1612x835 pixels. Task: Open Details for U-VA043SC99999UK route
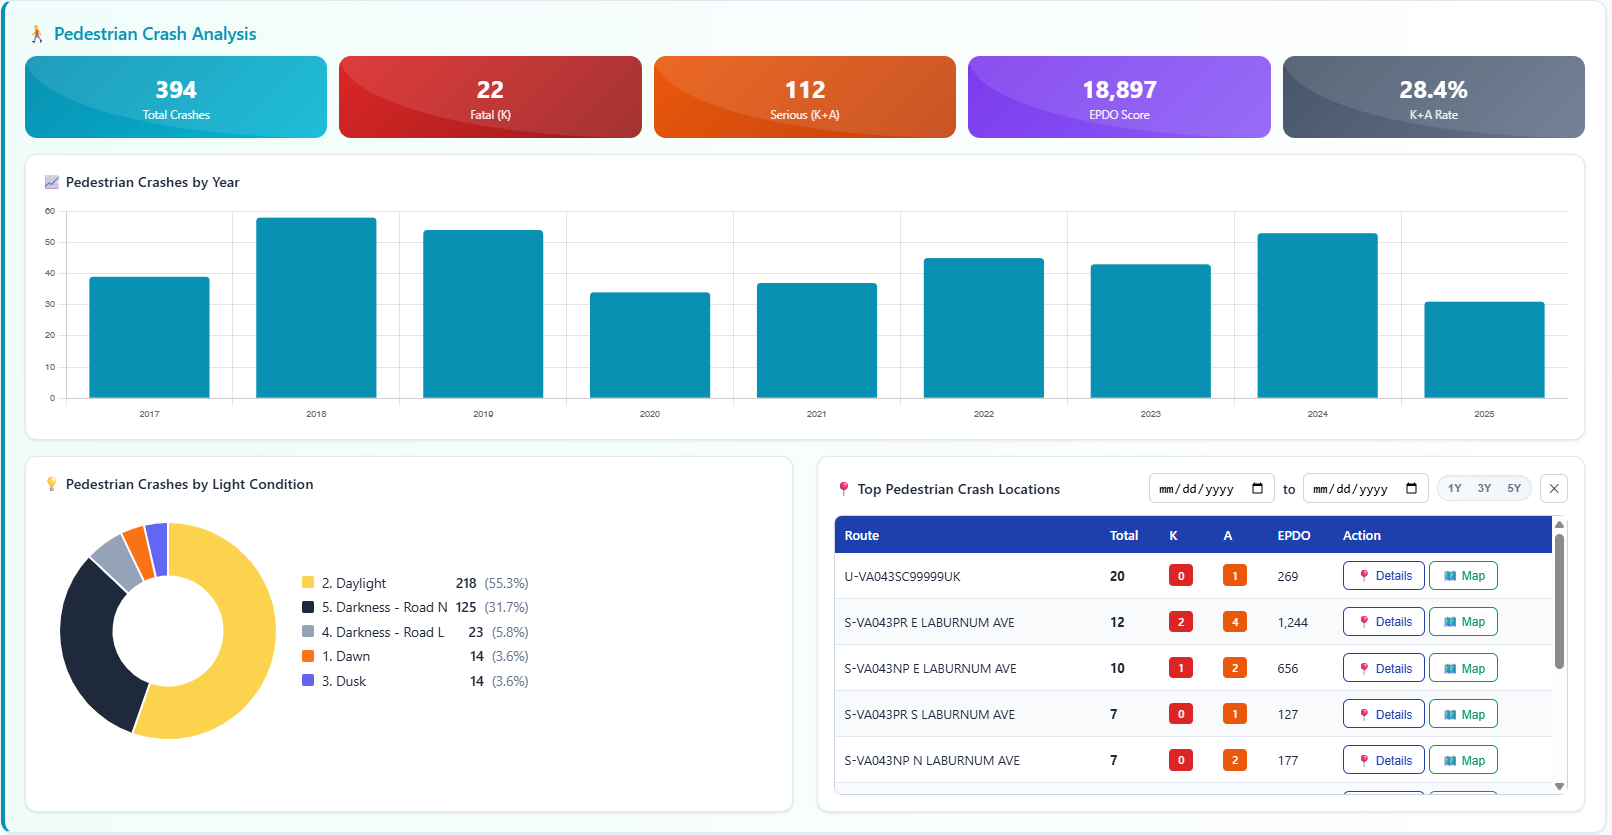[x=1383, y=576]
